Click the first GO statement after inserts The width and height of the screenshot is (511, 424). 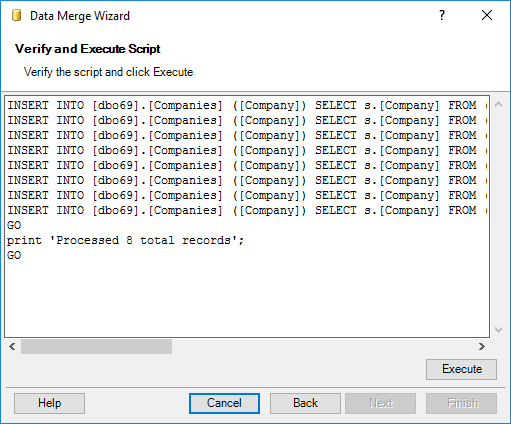click(x=14, y=225)
